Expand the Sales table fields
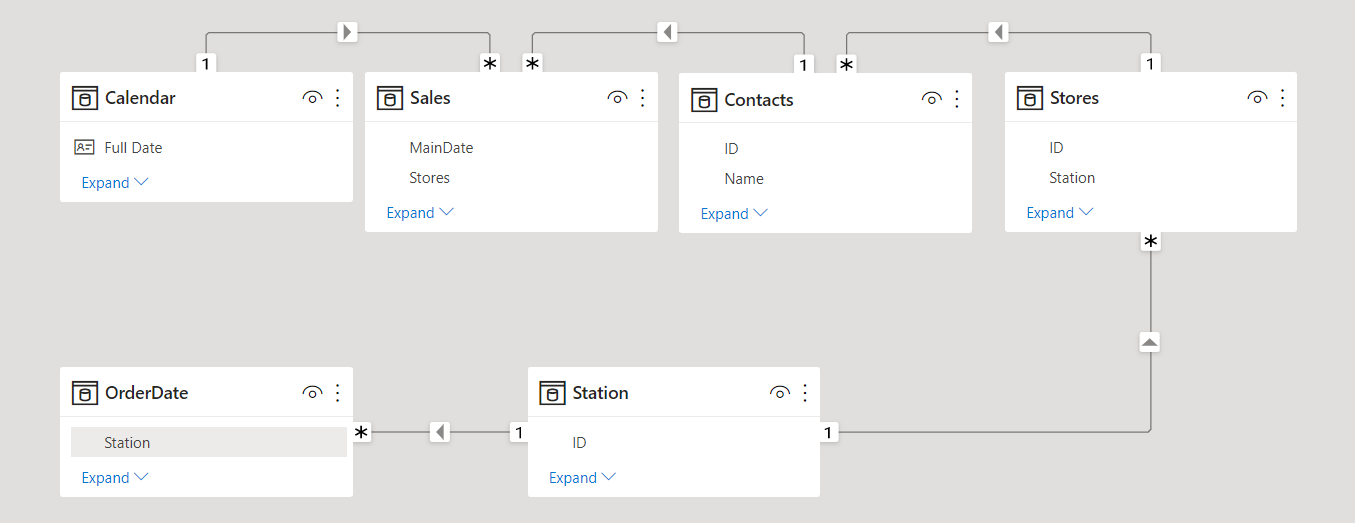The width and height of the screenshot is (1355, 523). (x=420, y=213)
